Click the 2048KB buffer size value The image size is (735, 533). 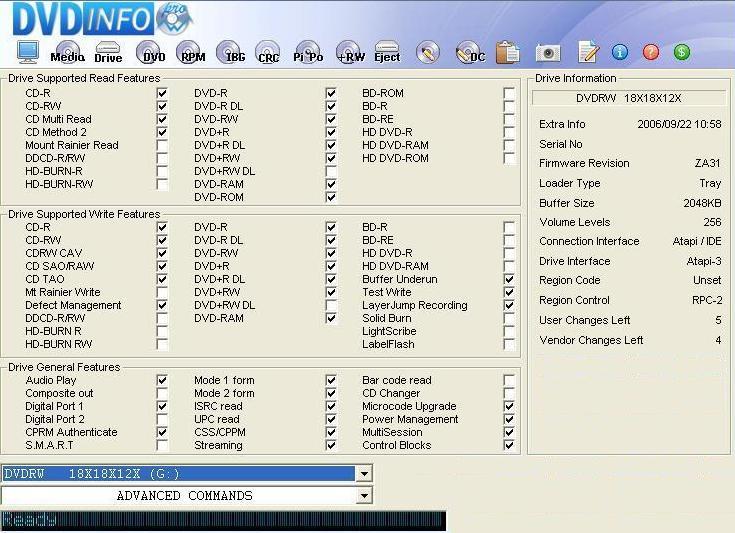tap(702, 203)
